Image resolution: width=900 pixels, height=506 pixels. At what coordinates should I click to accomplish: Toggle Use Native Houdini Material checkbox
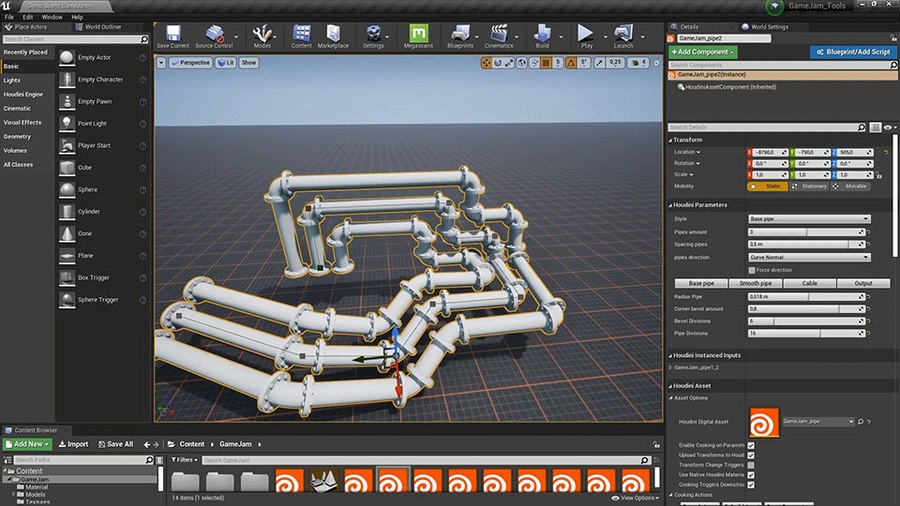751,475
